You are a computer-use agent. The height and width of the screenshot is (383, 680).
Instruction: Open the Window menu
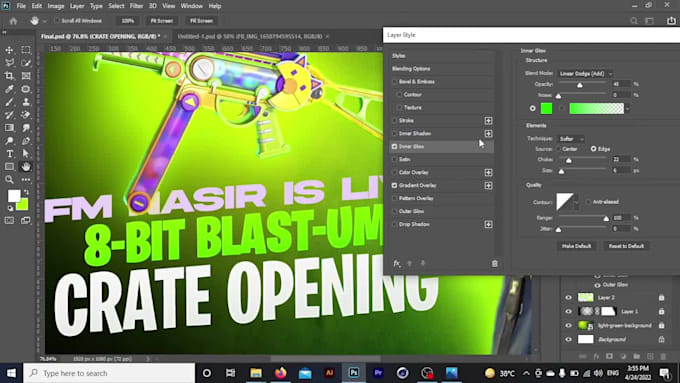[191, 6]
